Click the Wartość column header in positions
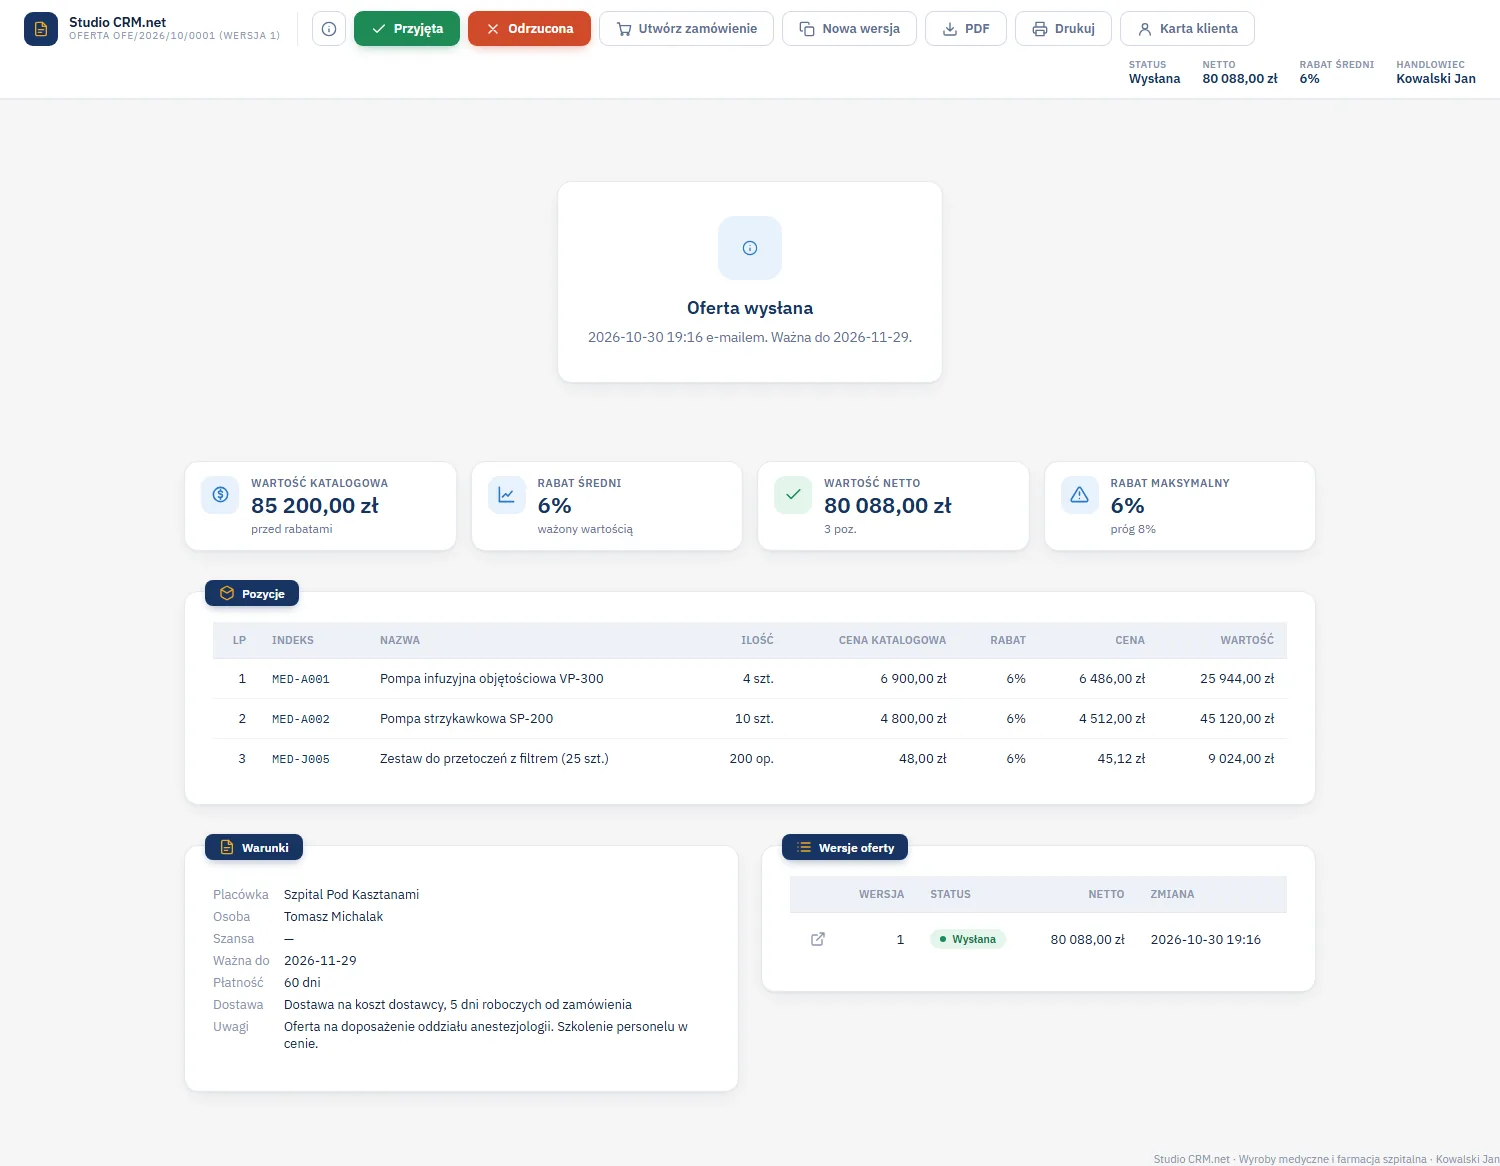This screenshot has height=1166, width=1500. [x=1247, y=640]
